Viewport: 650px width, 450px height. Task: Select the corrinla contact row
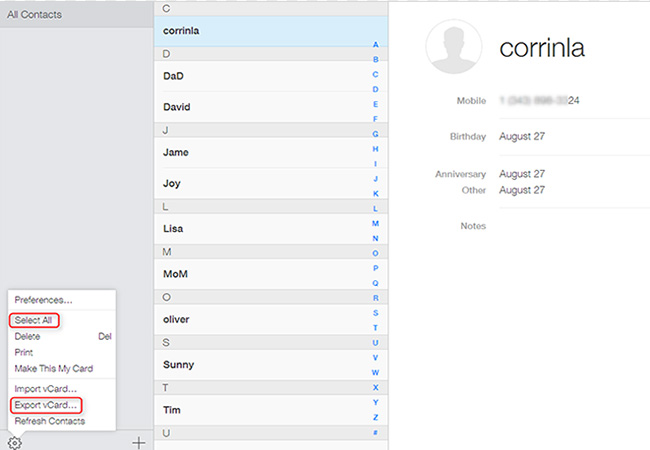click(x=271, y=31)
